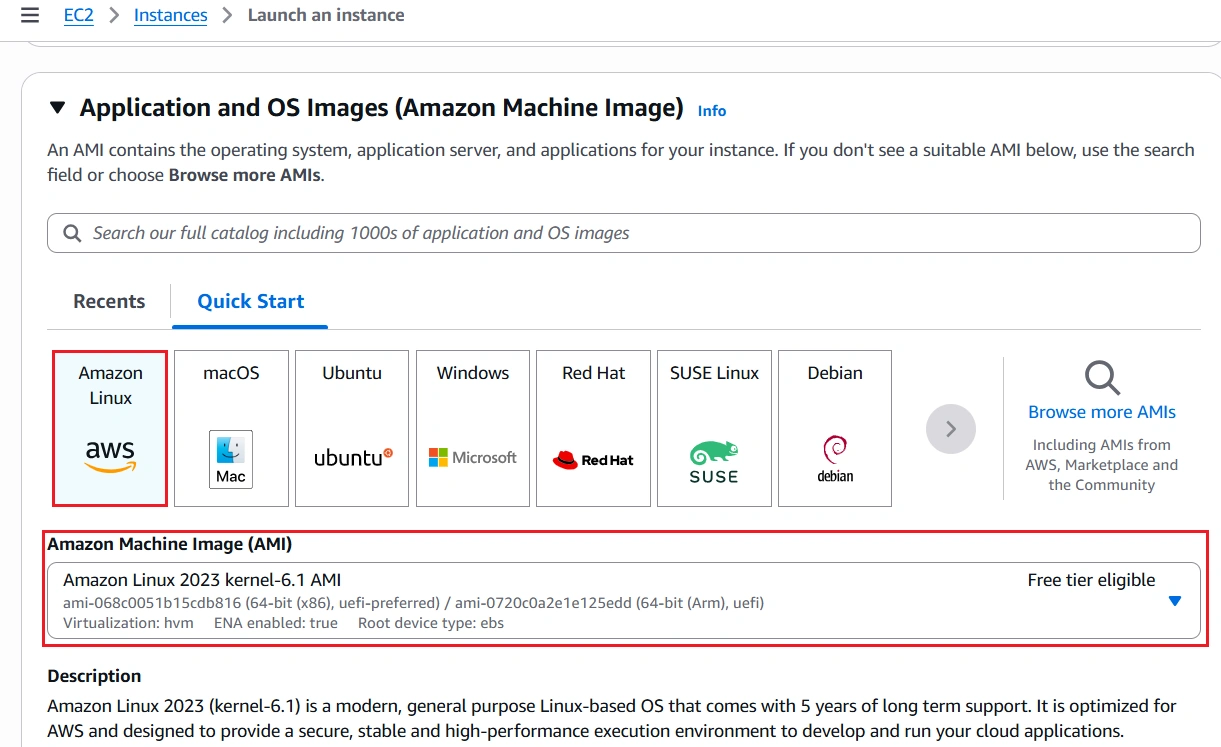The height and width of the screenshot is (747, 1221).
Task: Open the AMI selection dropdown arrow
Action: coord(1175,601)
